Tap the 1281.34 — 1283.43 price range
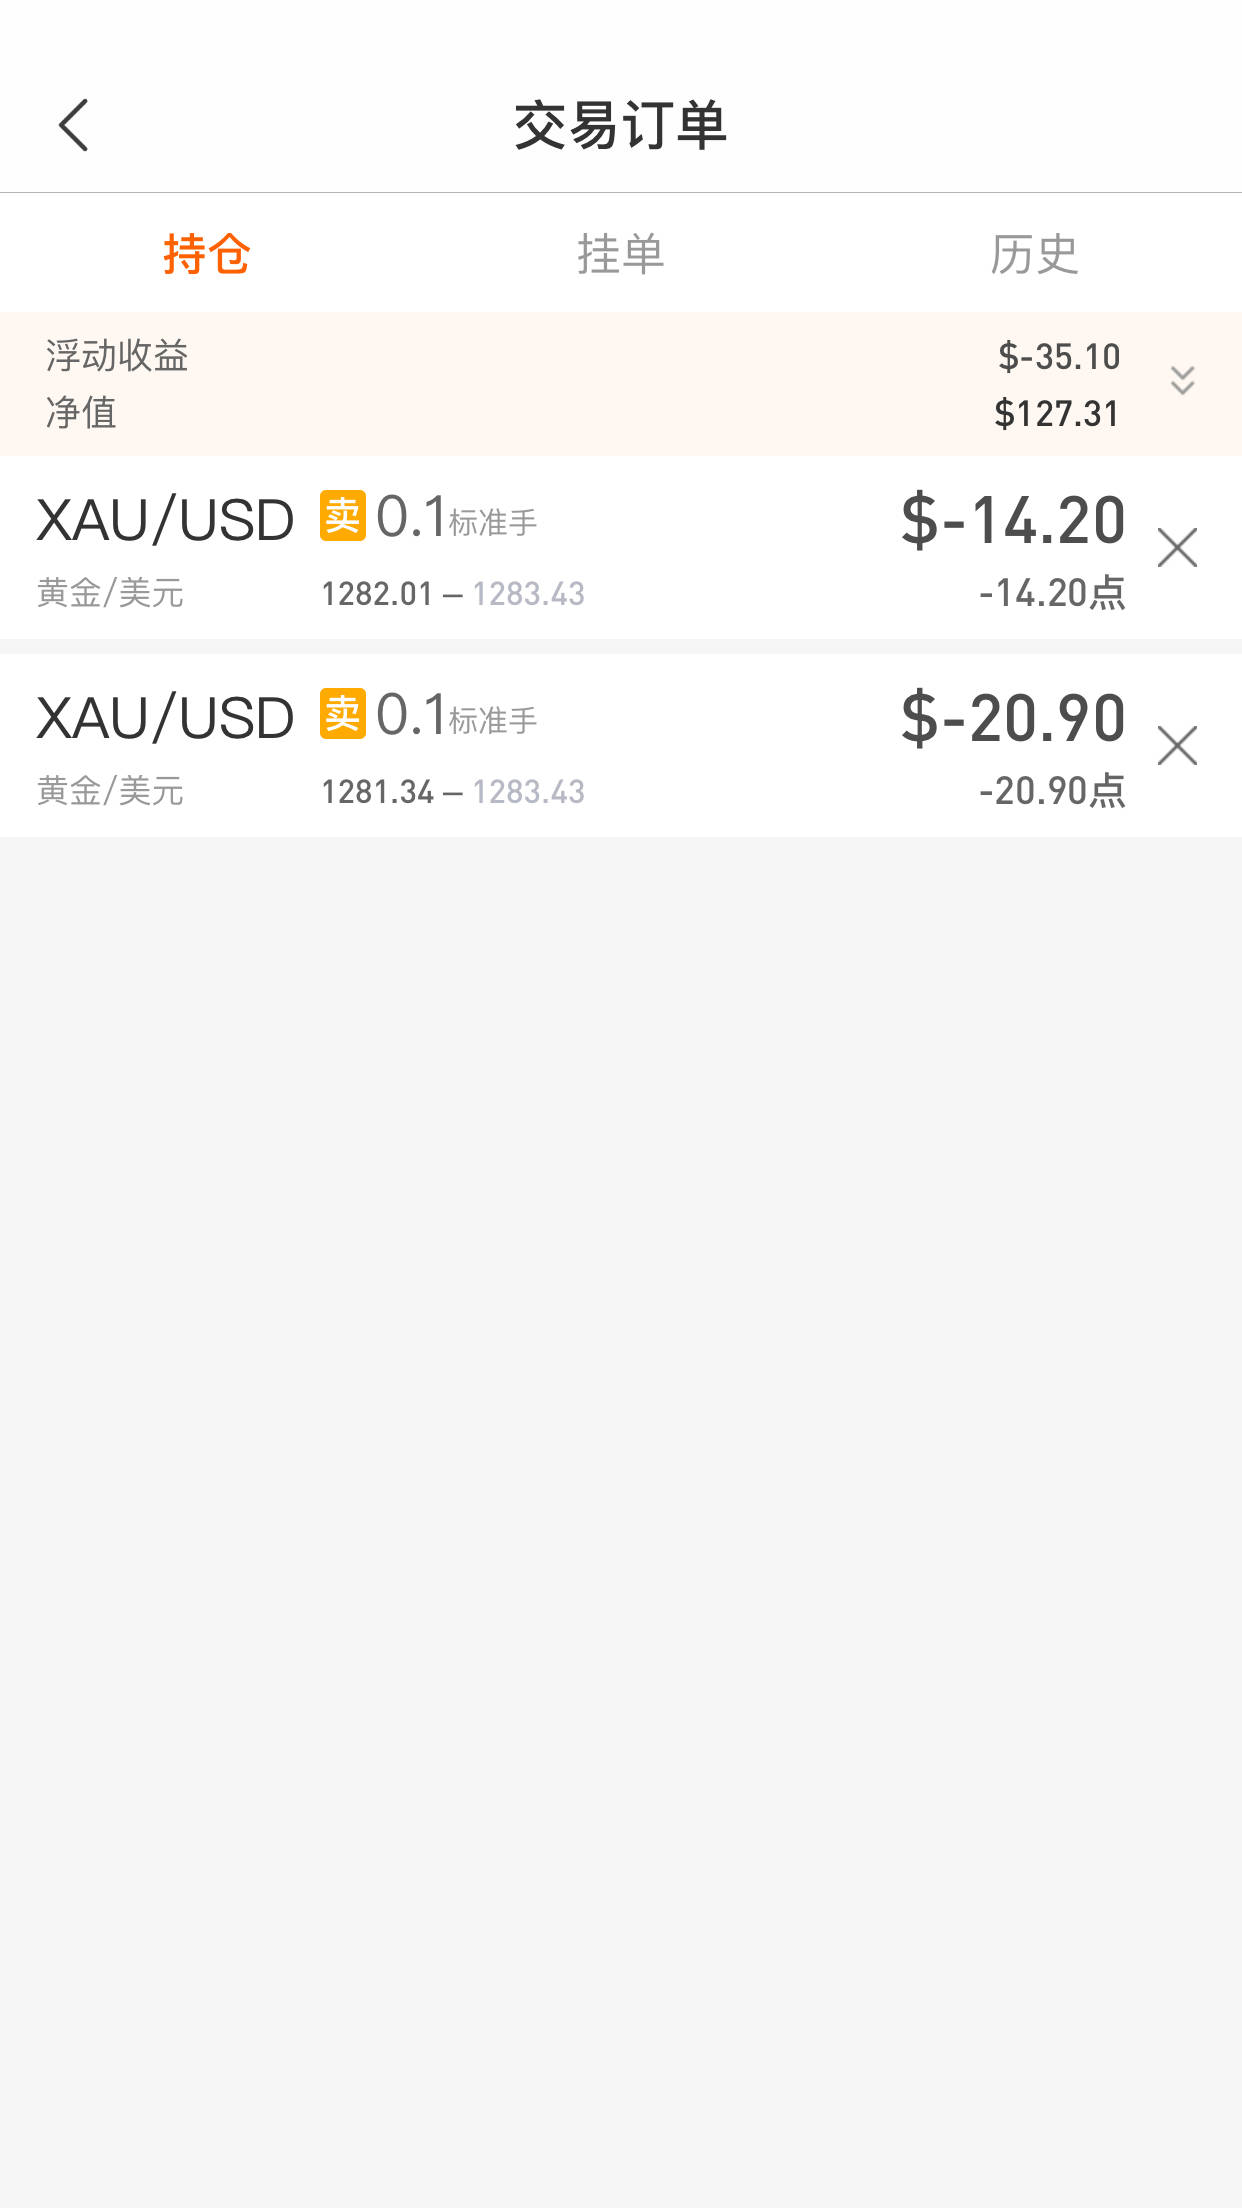Image resolution: width=1242 pixels, height=2208 pixels. pyautogui.click(x=452, y=792)
